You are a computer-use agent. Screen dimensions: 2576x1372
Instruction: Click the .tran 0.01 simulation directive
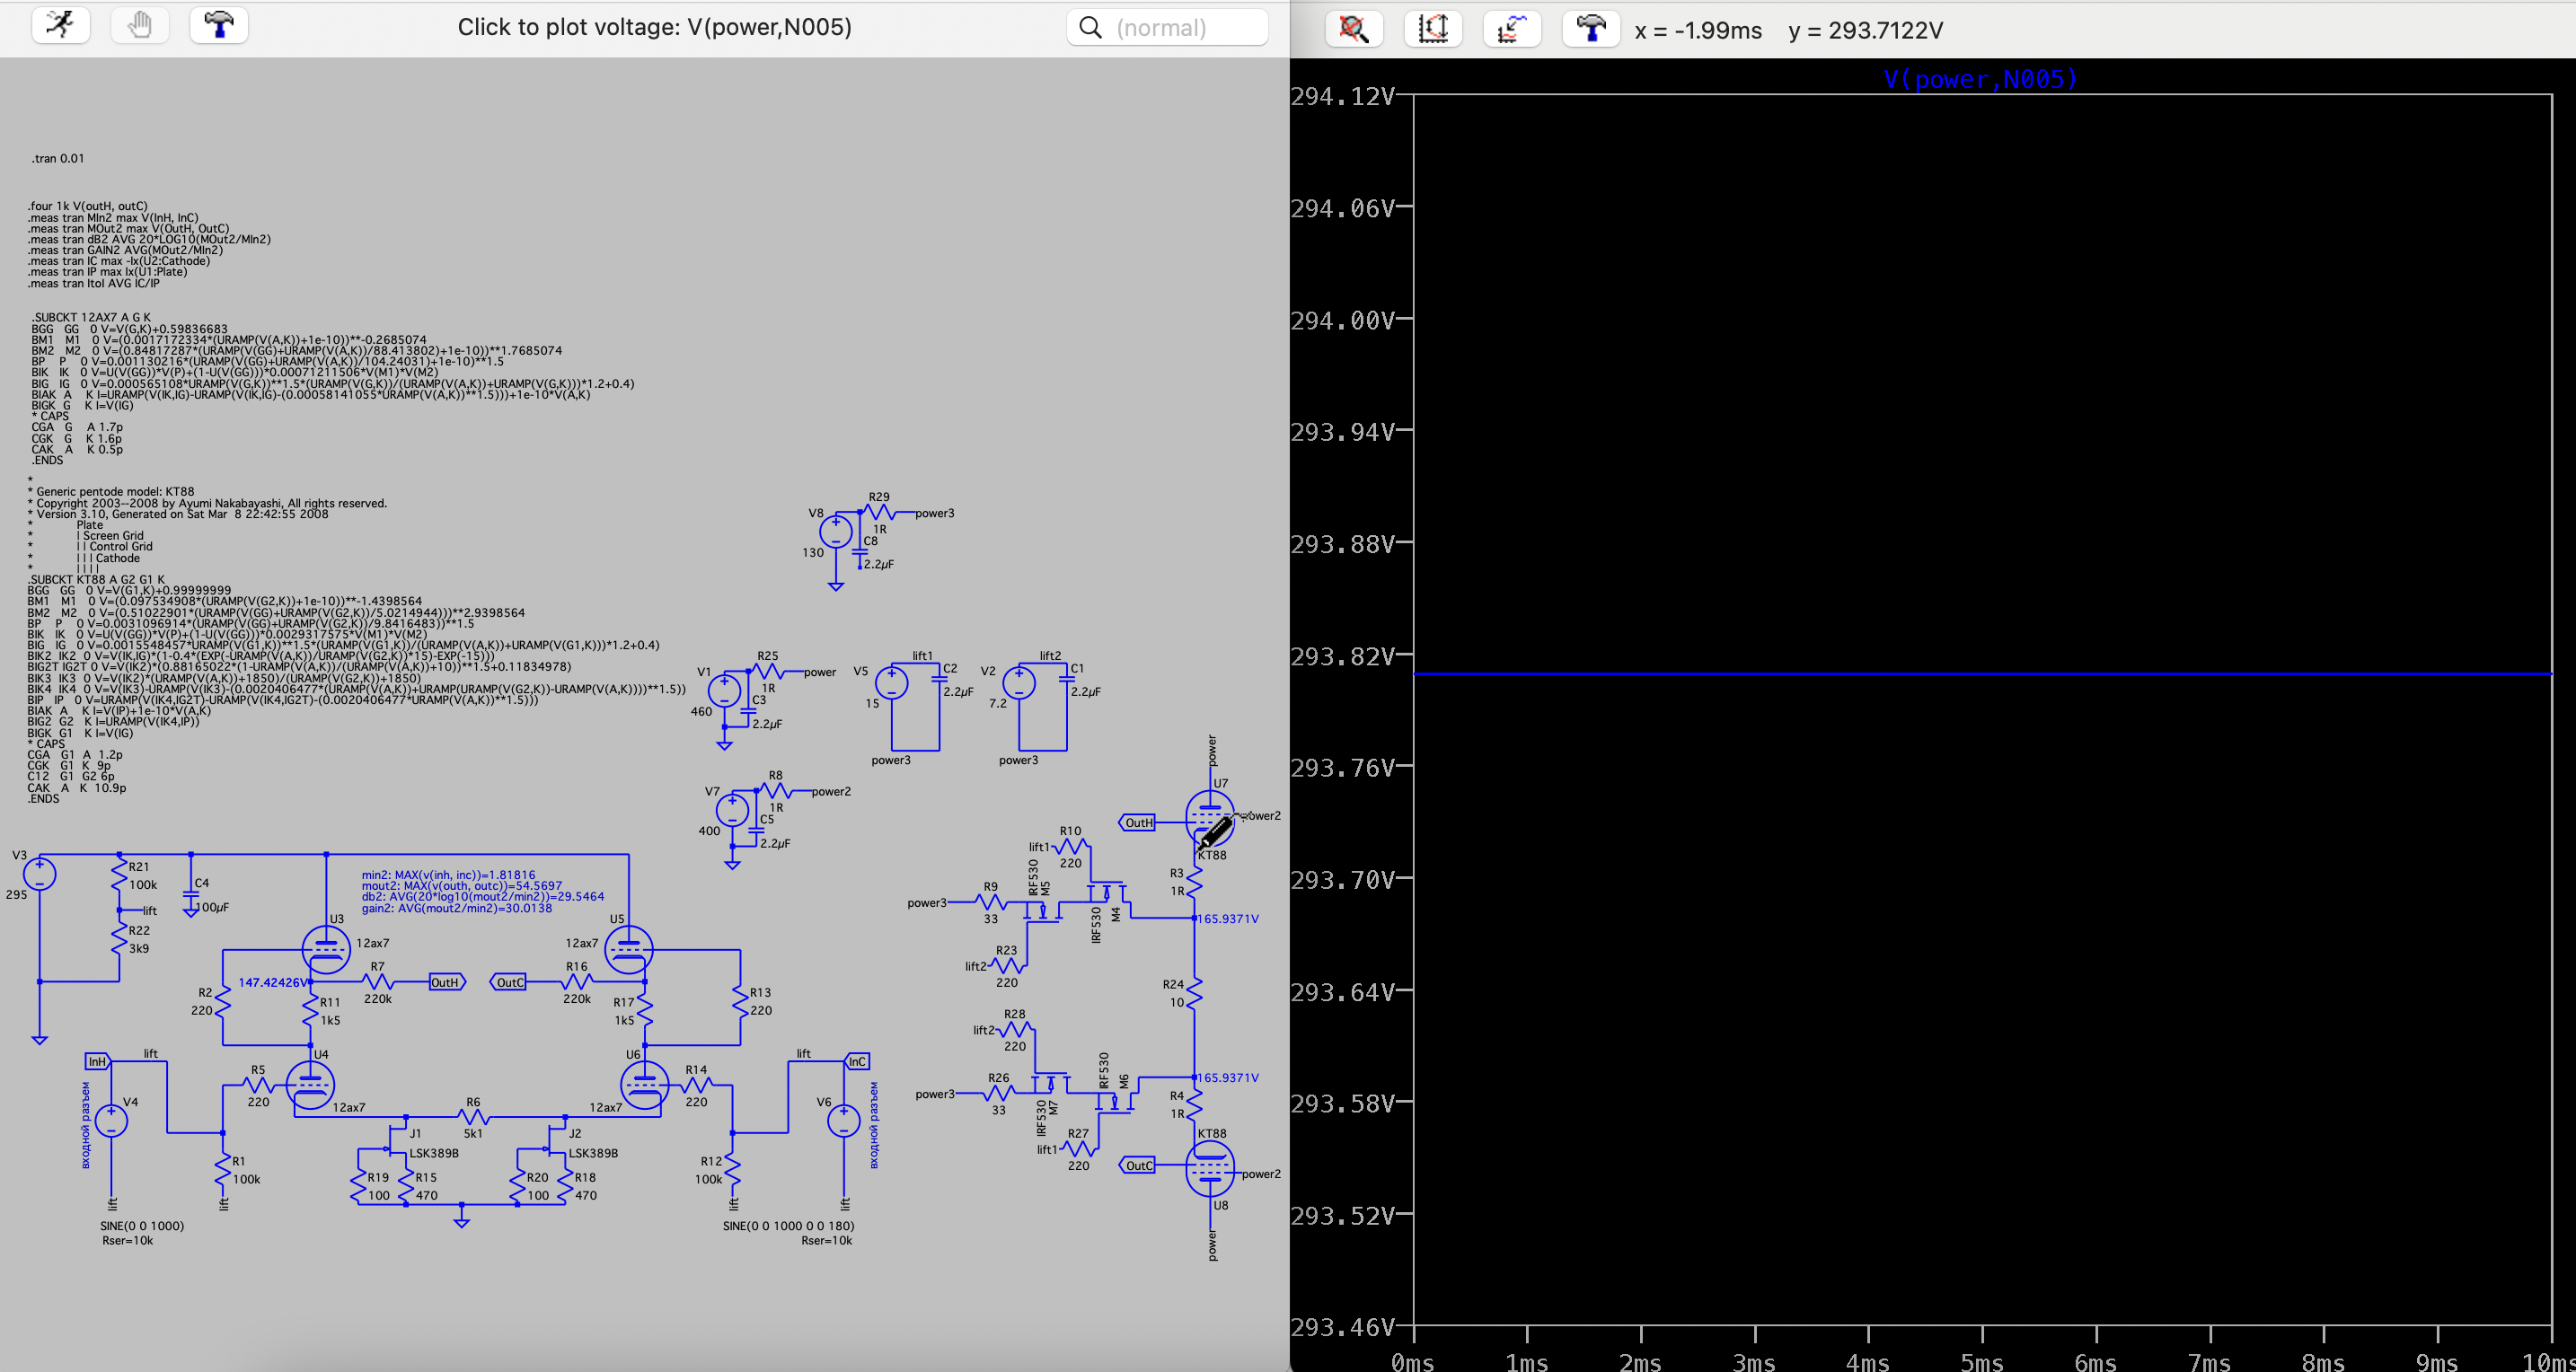pos(58,158)
